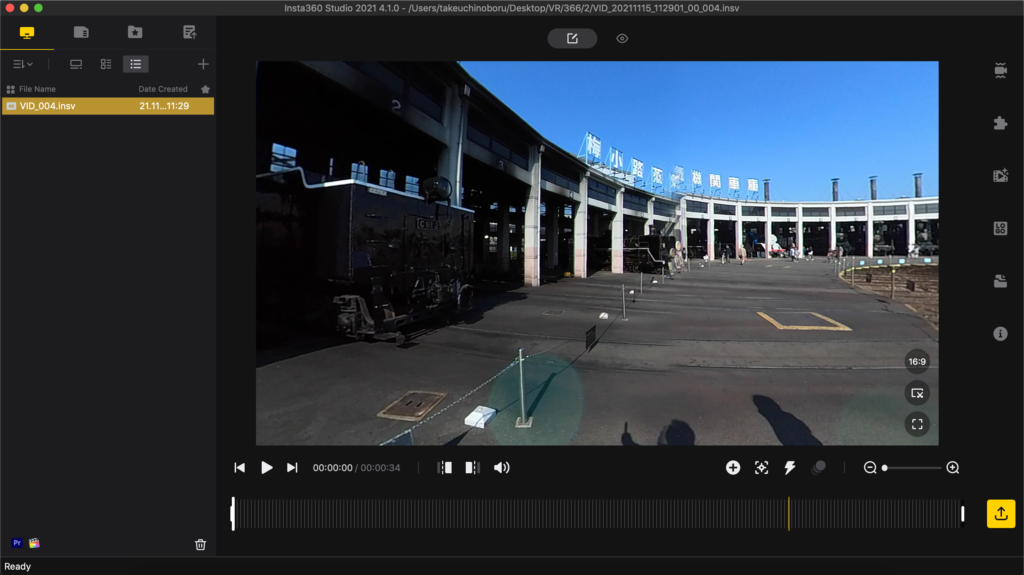The height and width of the screenshot is (575, 1024).
Task: Click the timeline zoom-in magnifier
Action: (x=952, y=467)
